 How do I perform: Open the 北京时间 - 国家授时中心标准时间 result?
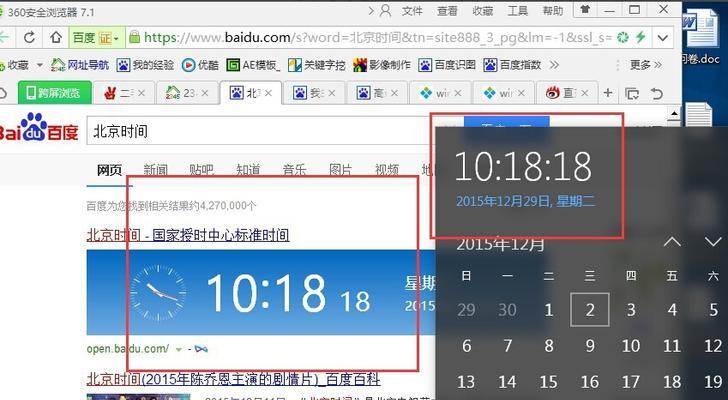[188, 235]
